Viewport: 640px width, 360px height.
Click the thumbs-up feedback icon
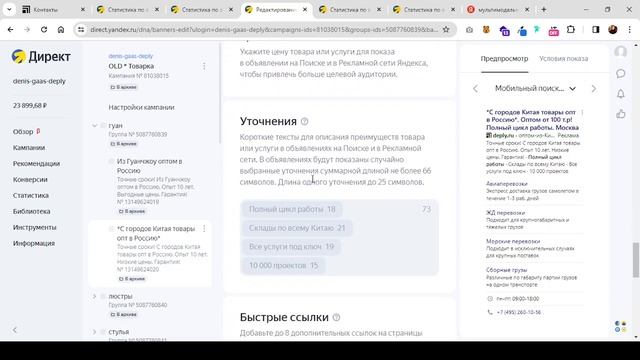pos(620,113)
